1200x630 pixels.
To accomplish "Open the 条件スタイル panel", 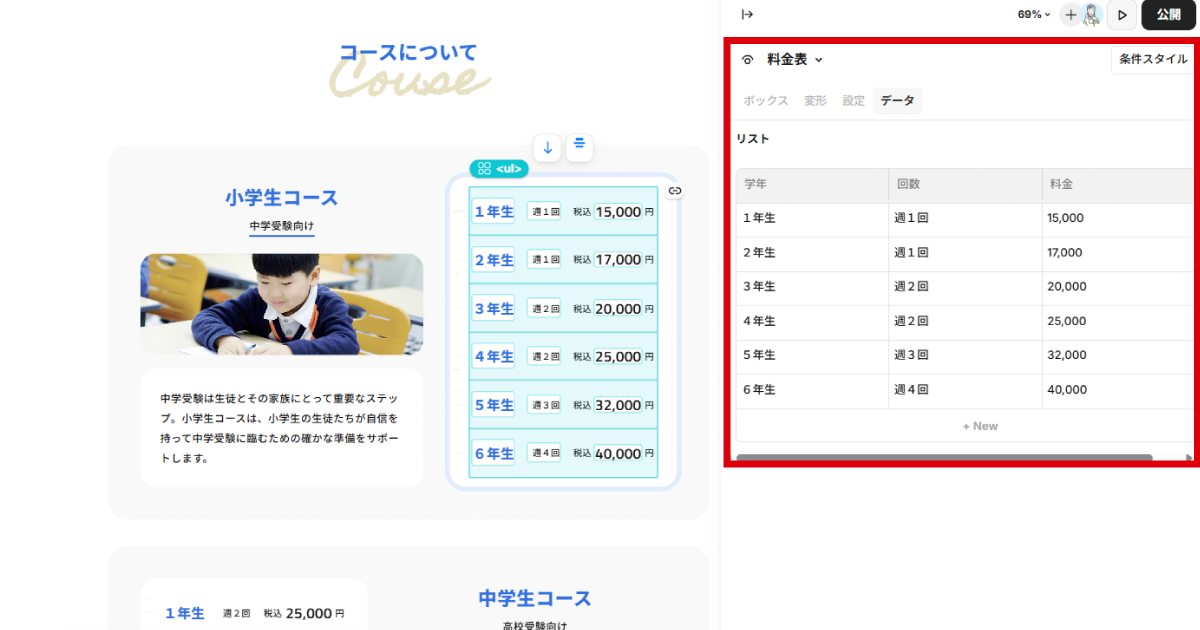I will (x=1151, y=59).
